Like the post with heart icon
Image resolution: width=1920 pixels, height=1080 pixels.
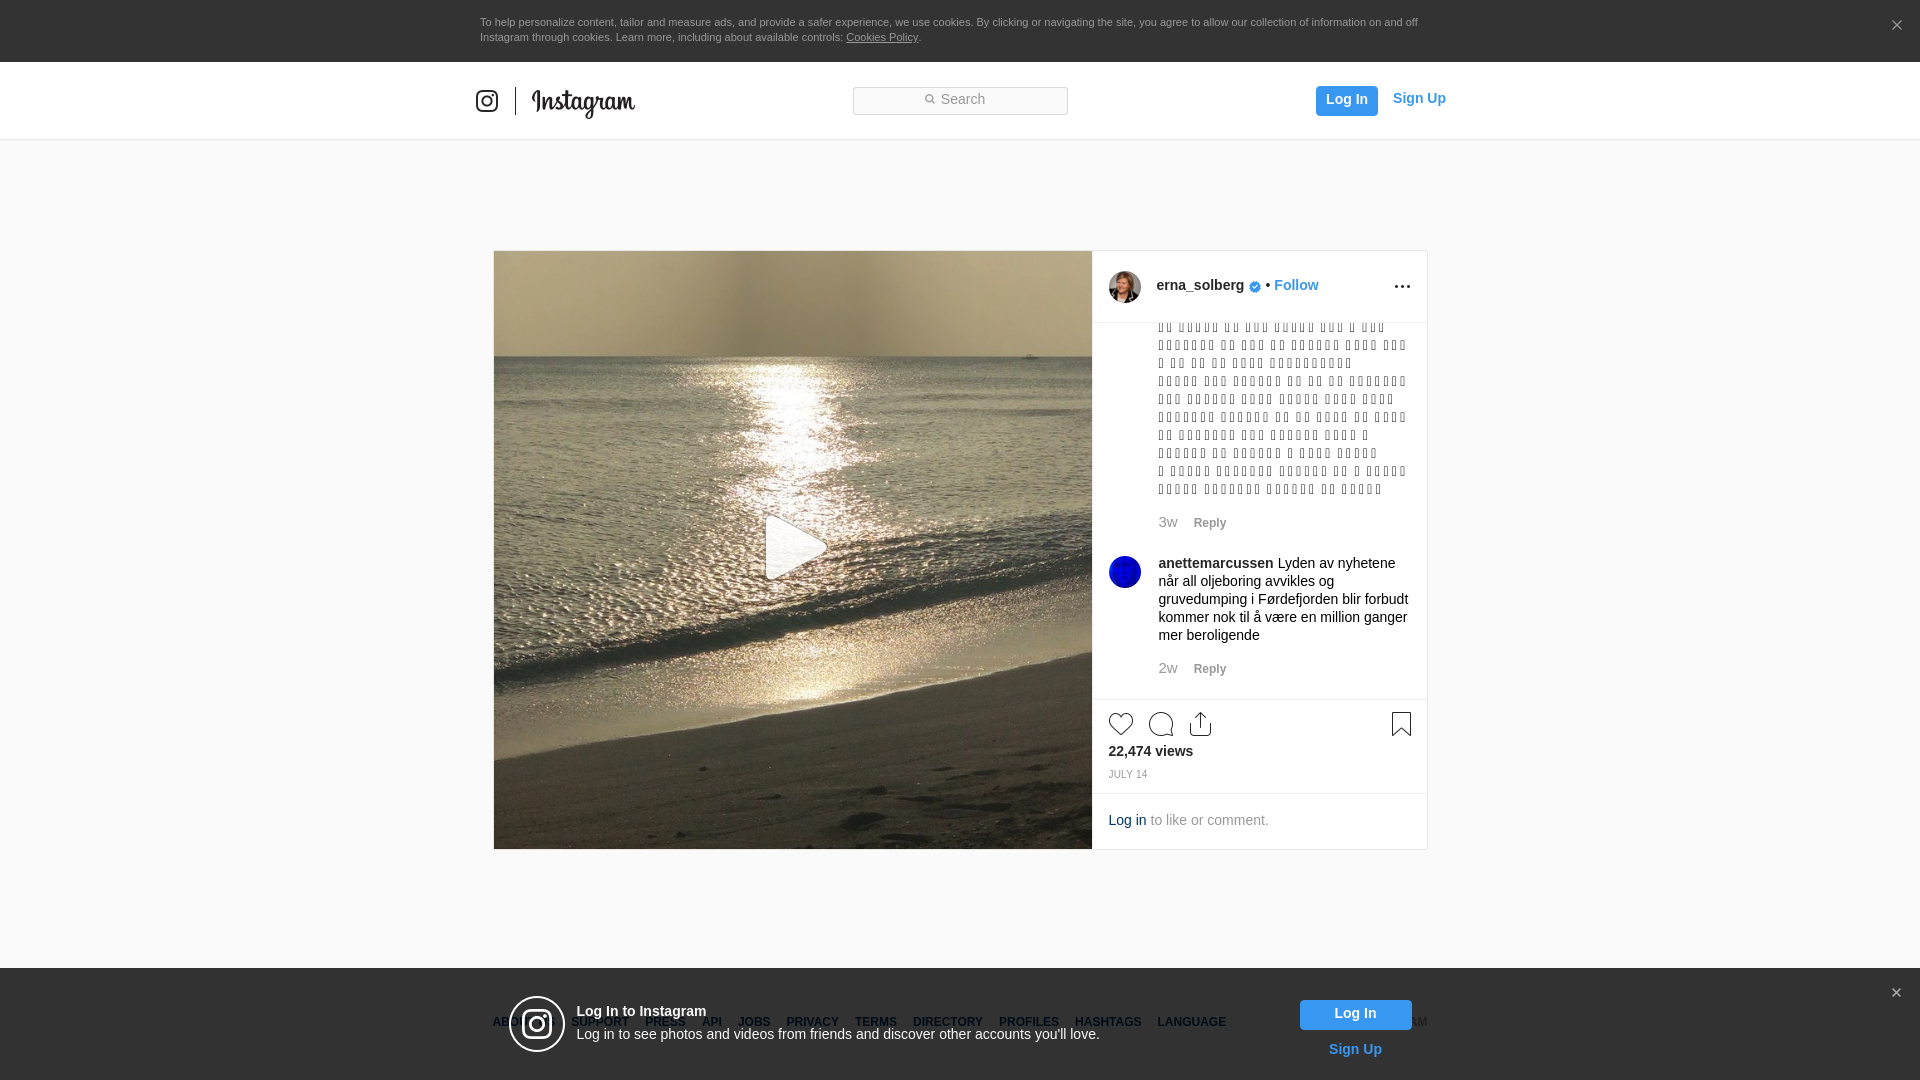1121,724
